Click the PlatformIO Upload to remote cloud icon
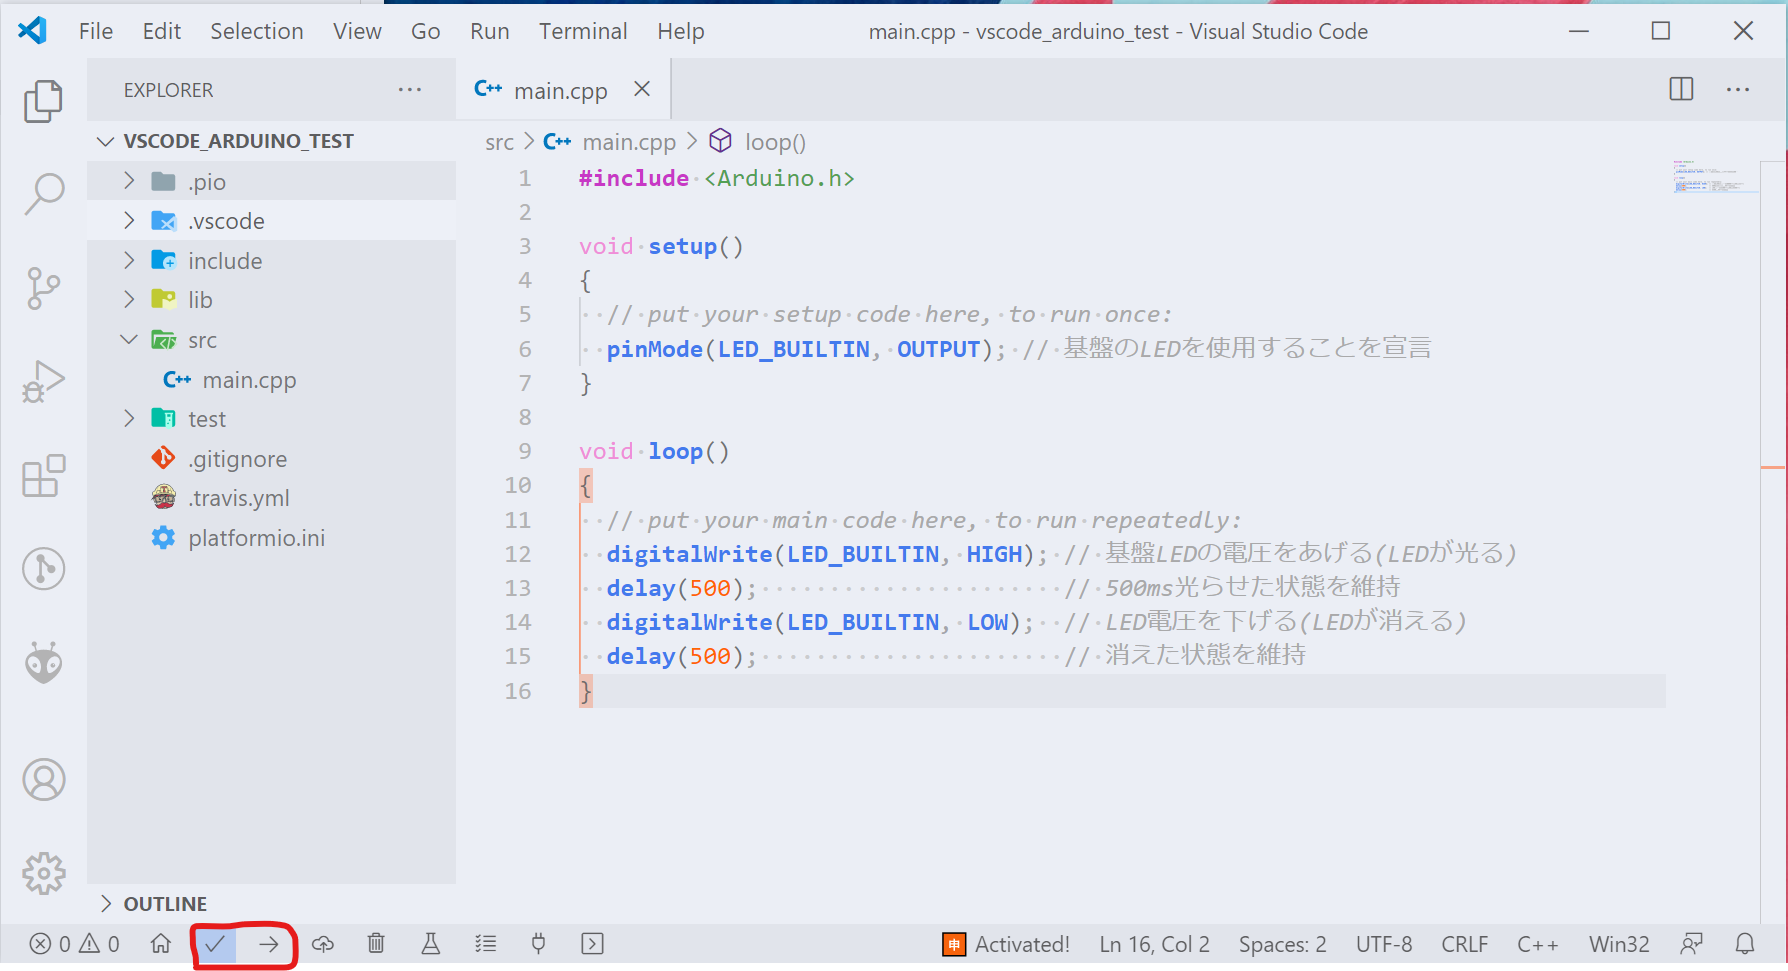Image resolution: width=1788 pixels, height=971 pixels. 323,943
